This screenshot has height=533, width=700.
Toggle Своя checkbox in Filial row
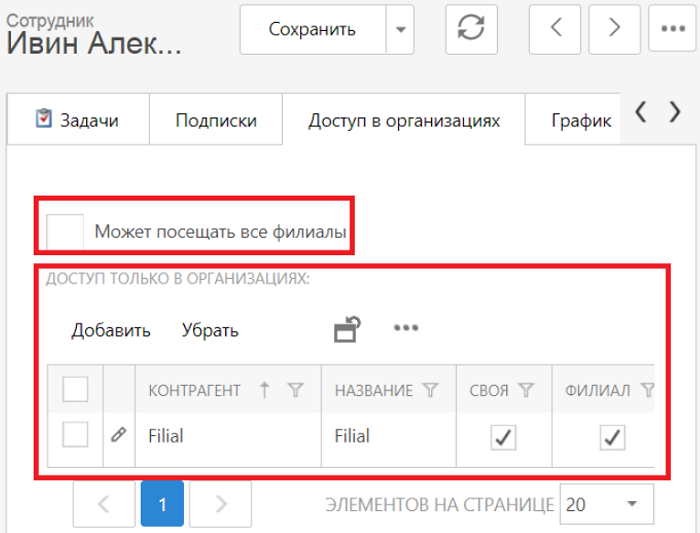(503, 437)
